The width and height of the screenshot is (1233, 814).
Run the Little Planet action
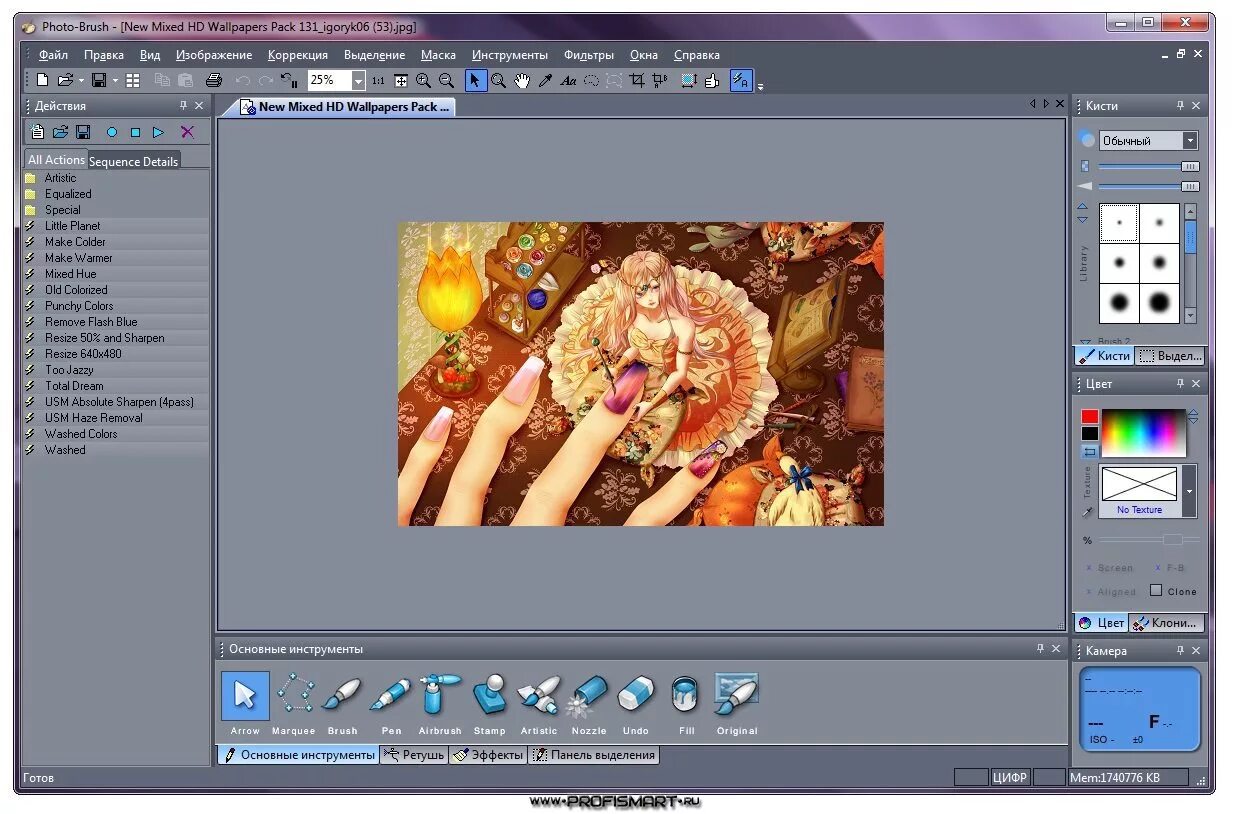[x=116, y=226]
